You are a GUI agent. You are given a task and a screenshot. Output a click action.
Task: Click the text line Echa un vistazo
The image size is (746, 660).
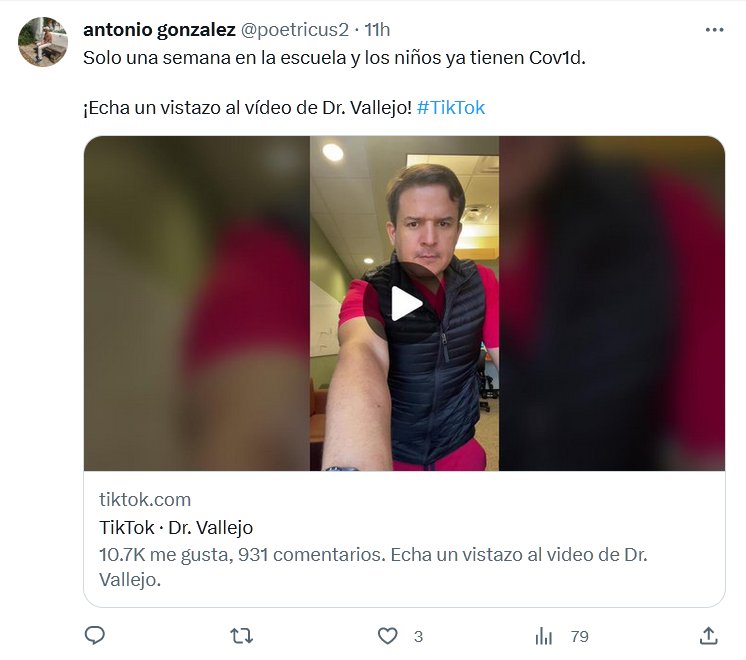tap(246, 107)
